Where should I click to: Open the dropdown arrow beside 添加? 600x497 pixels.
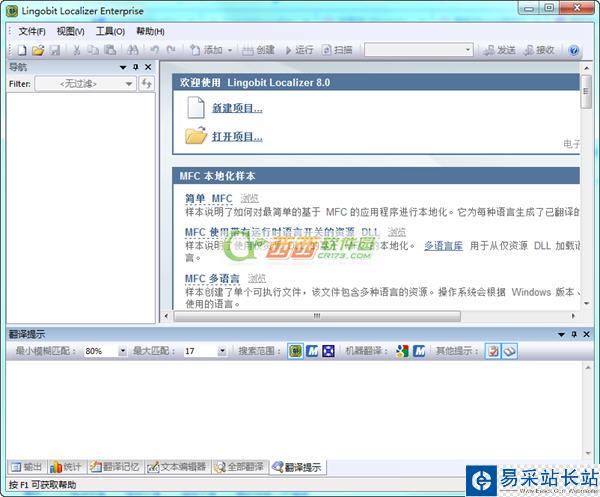[x=230, y=50]
